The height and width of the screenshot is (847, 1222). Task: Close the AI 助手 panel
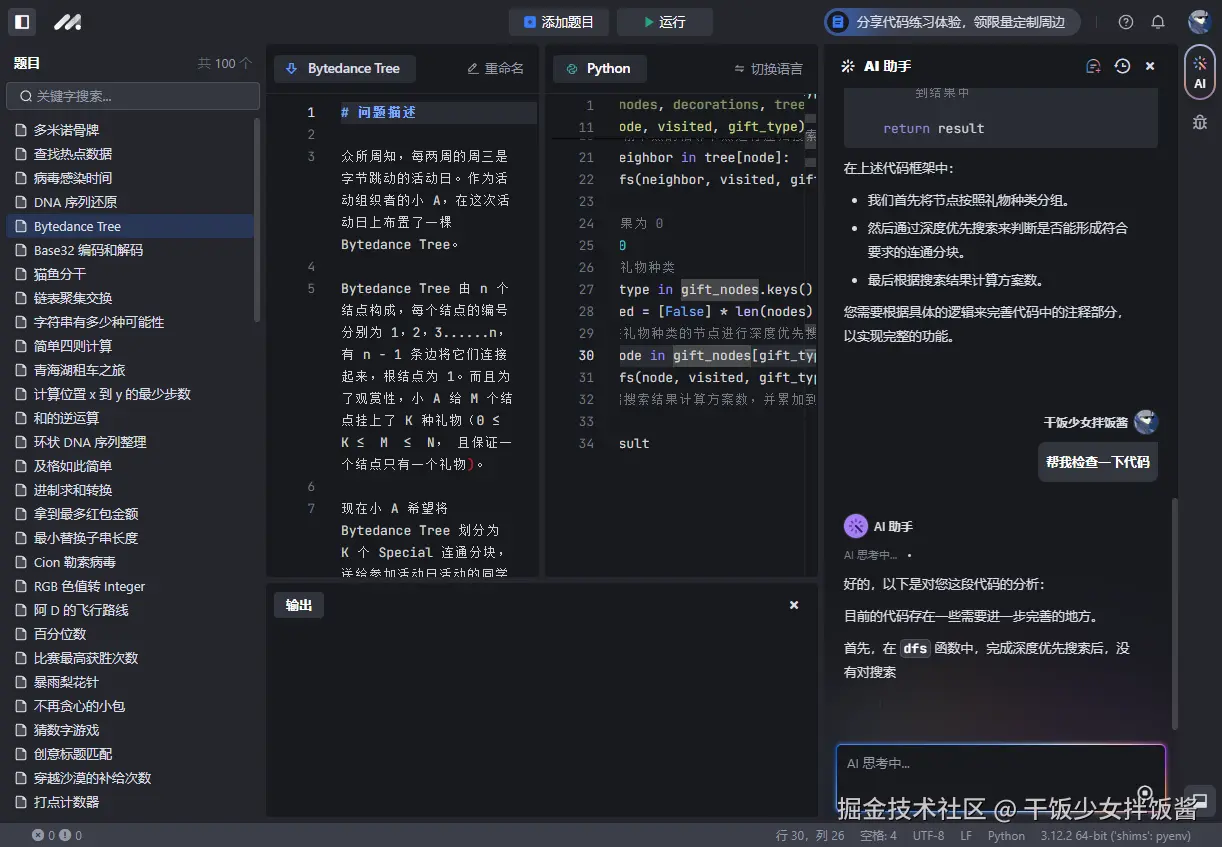coord(1150,66)
